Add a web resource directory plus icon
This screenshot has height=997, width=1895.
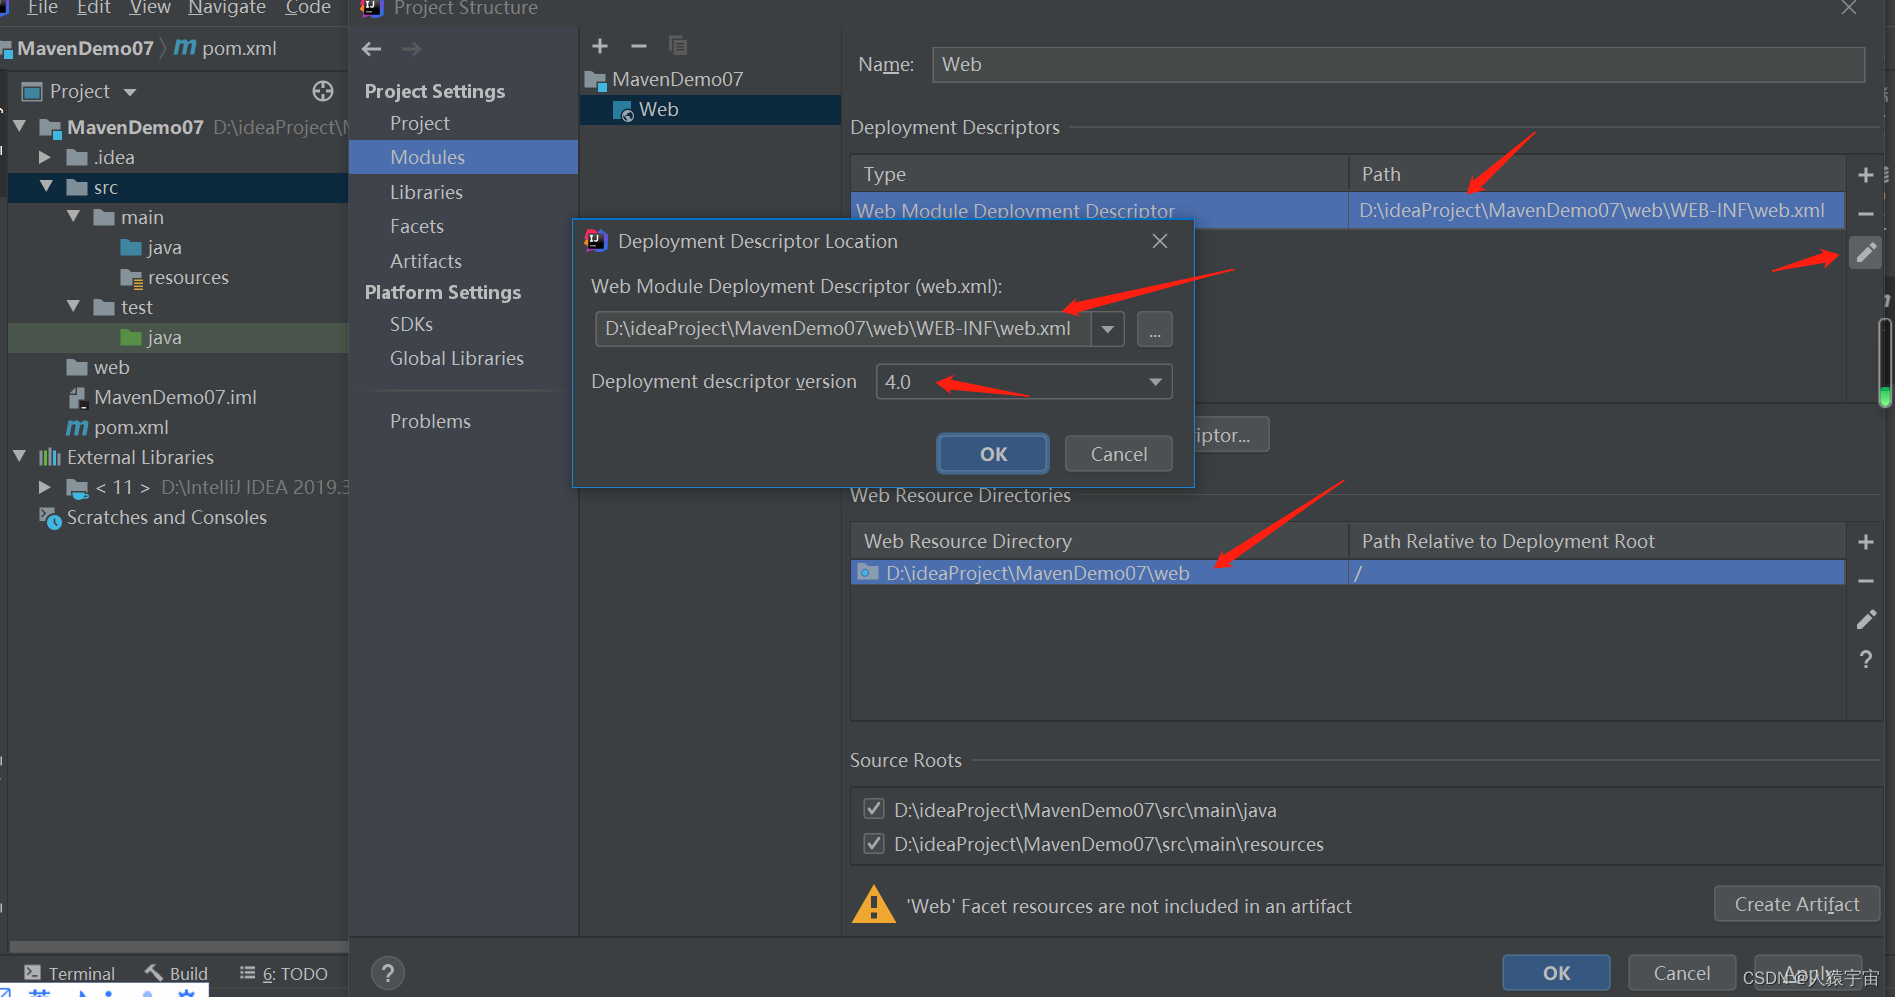click(x=1866, y=542)
